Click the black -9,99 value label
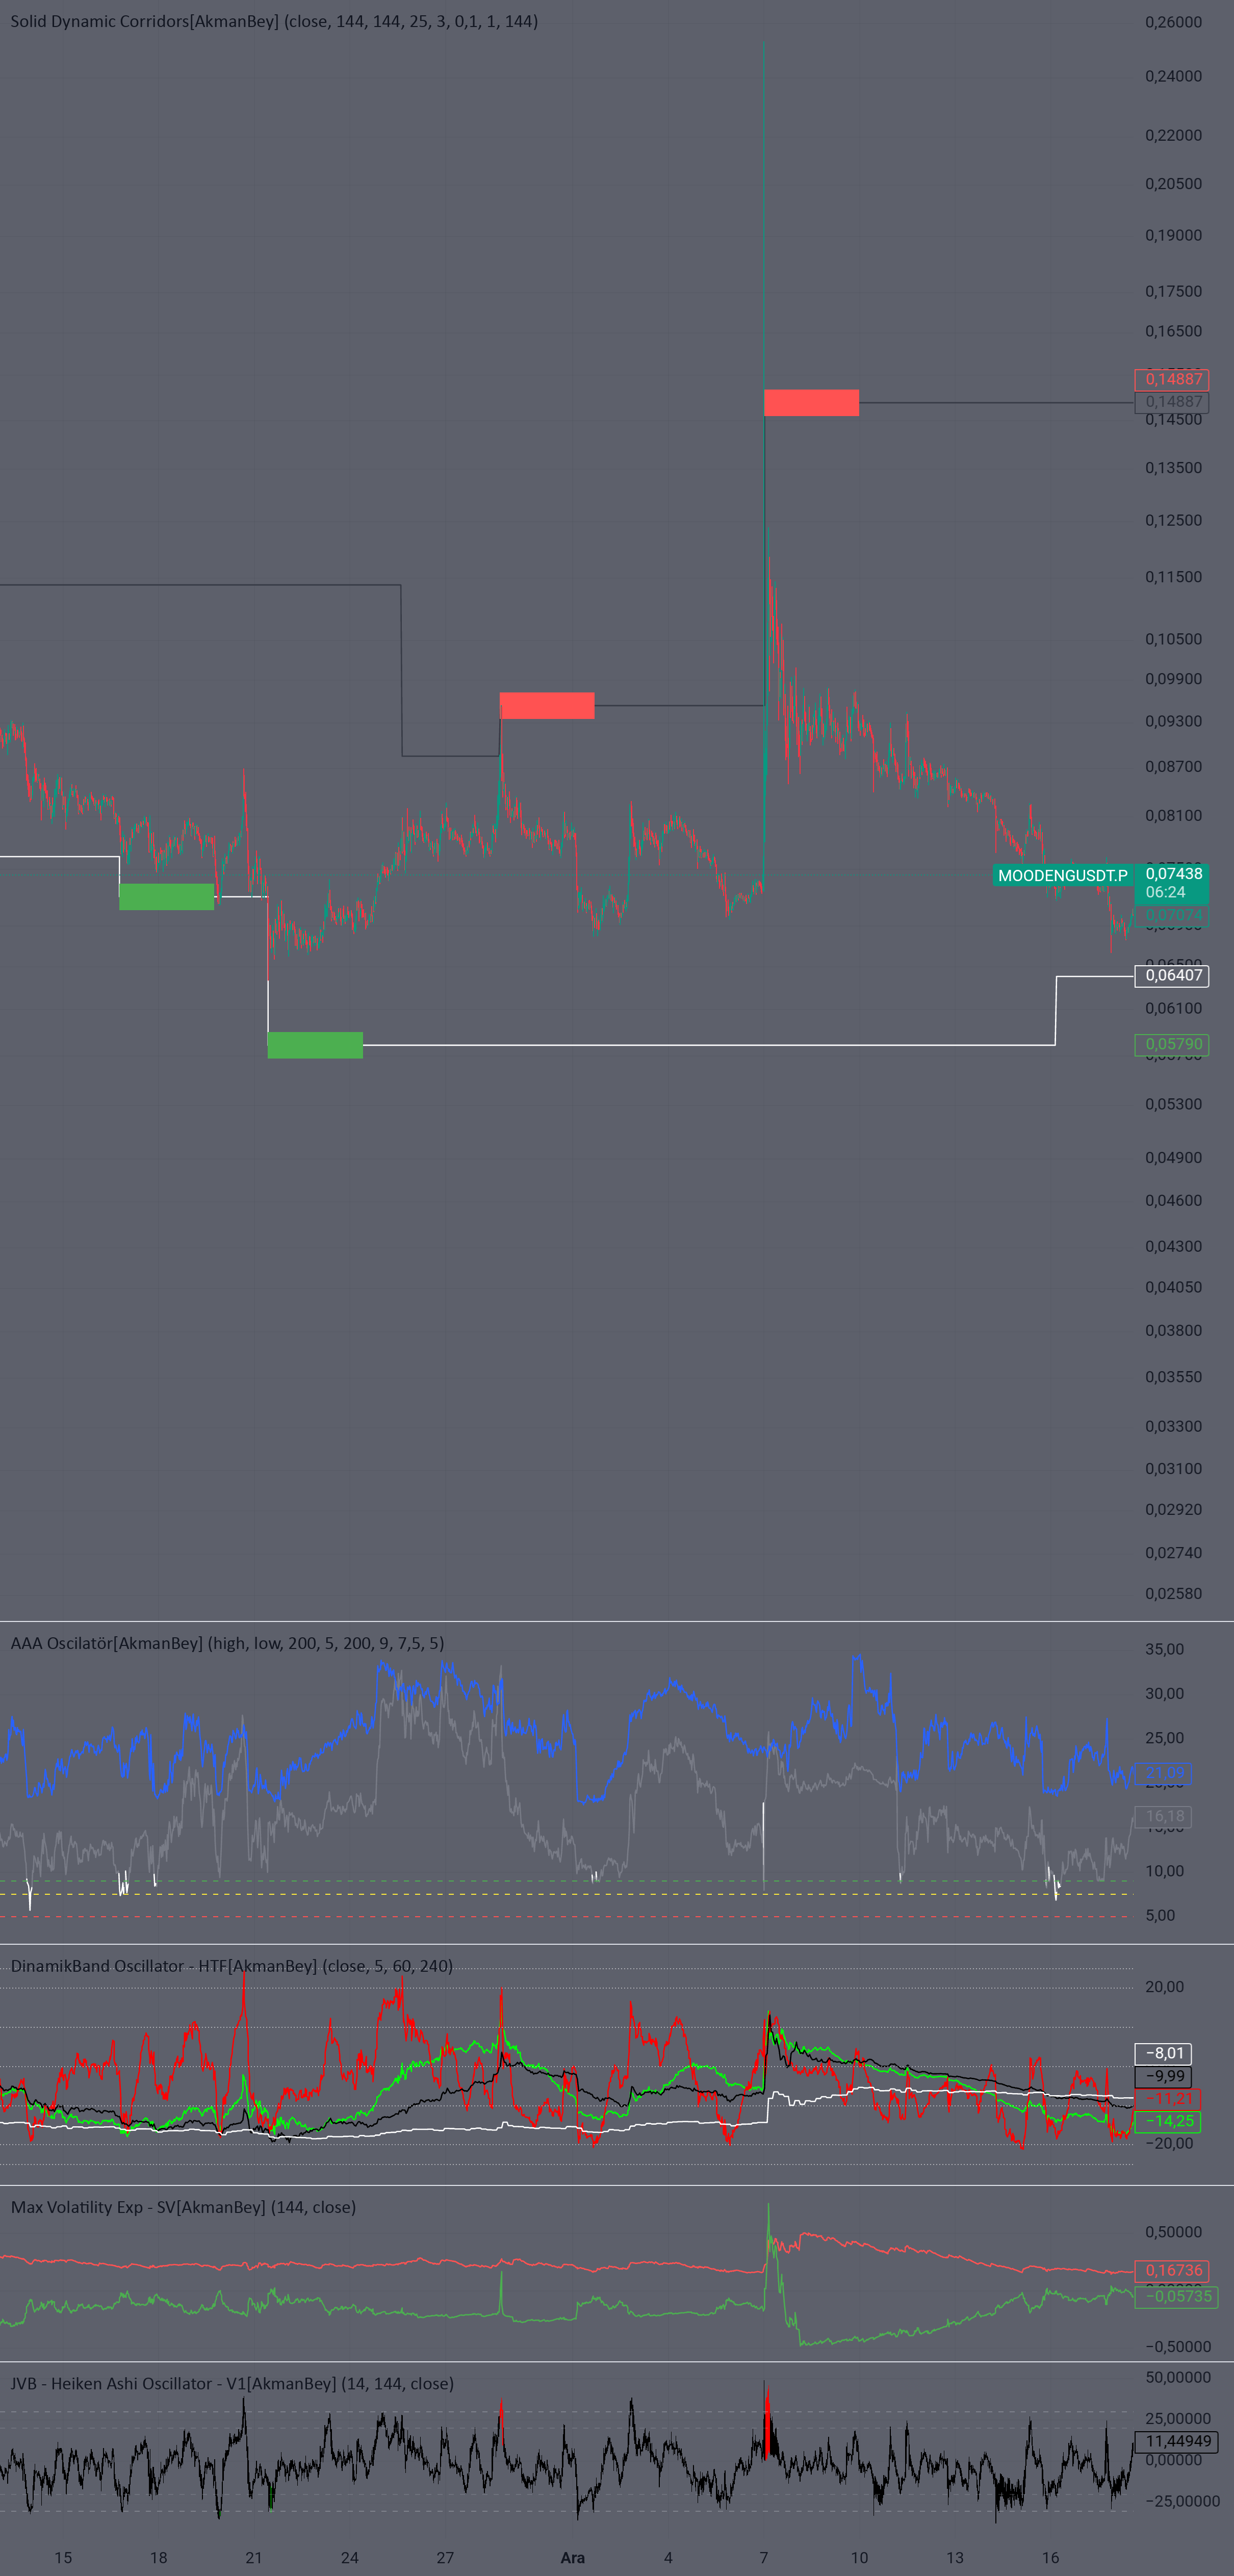 coord(1163,2076)
